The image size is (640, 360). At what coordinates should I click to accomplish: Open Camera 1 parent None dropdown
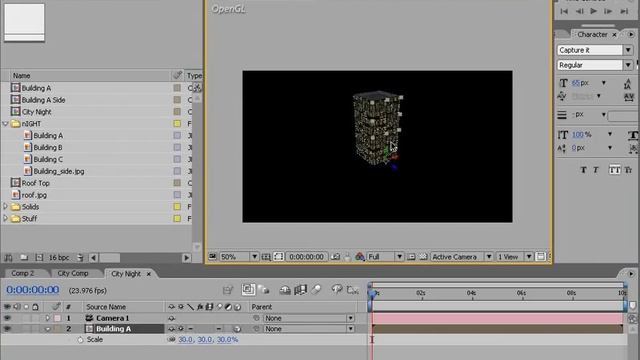click(309, 318)
